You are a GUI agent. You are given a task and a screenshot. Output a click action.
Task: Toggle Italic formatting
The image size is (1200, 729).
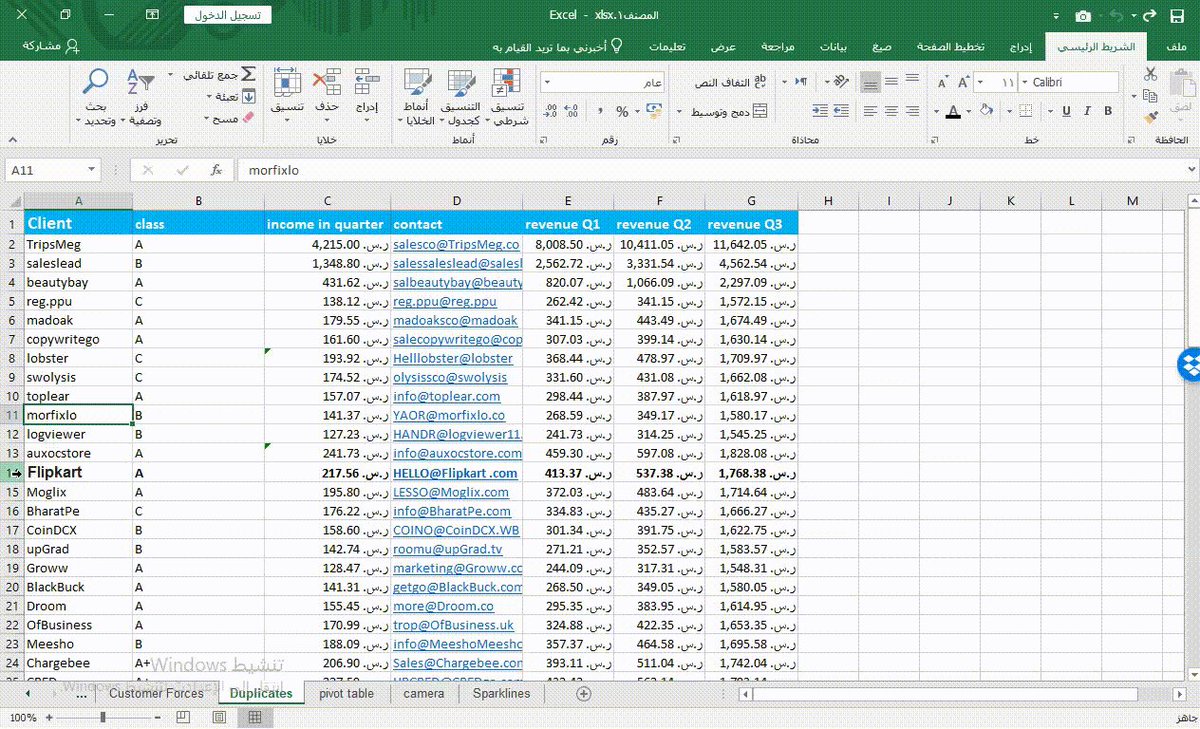[1087, 111]
